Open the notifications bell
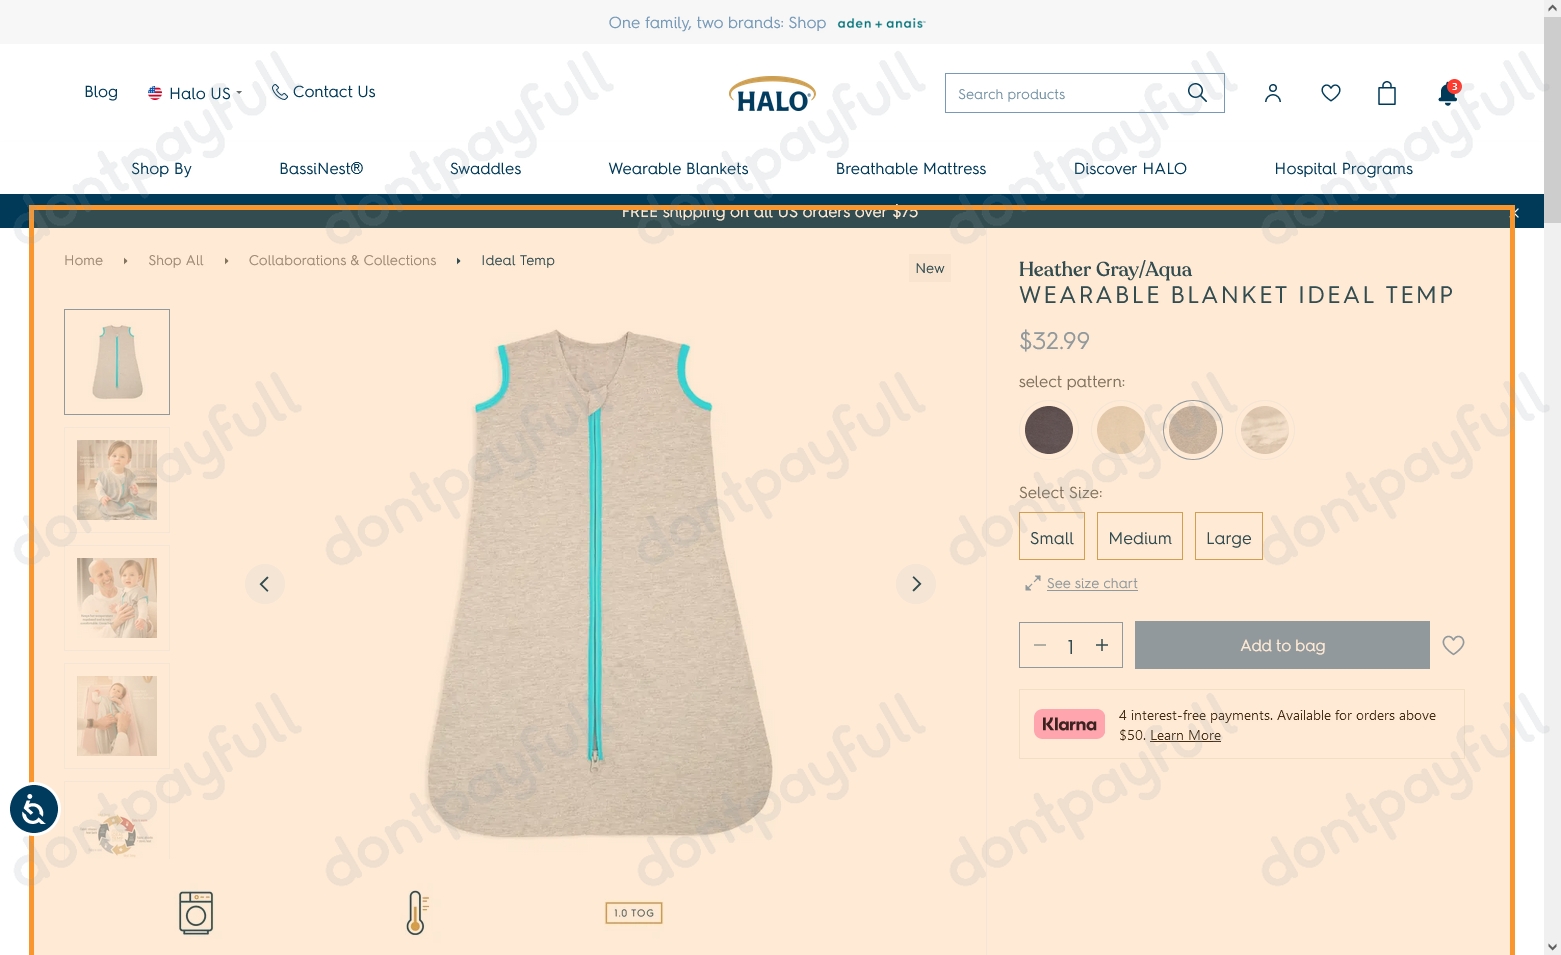 point(1448,93)
